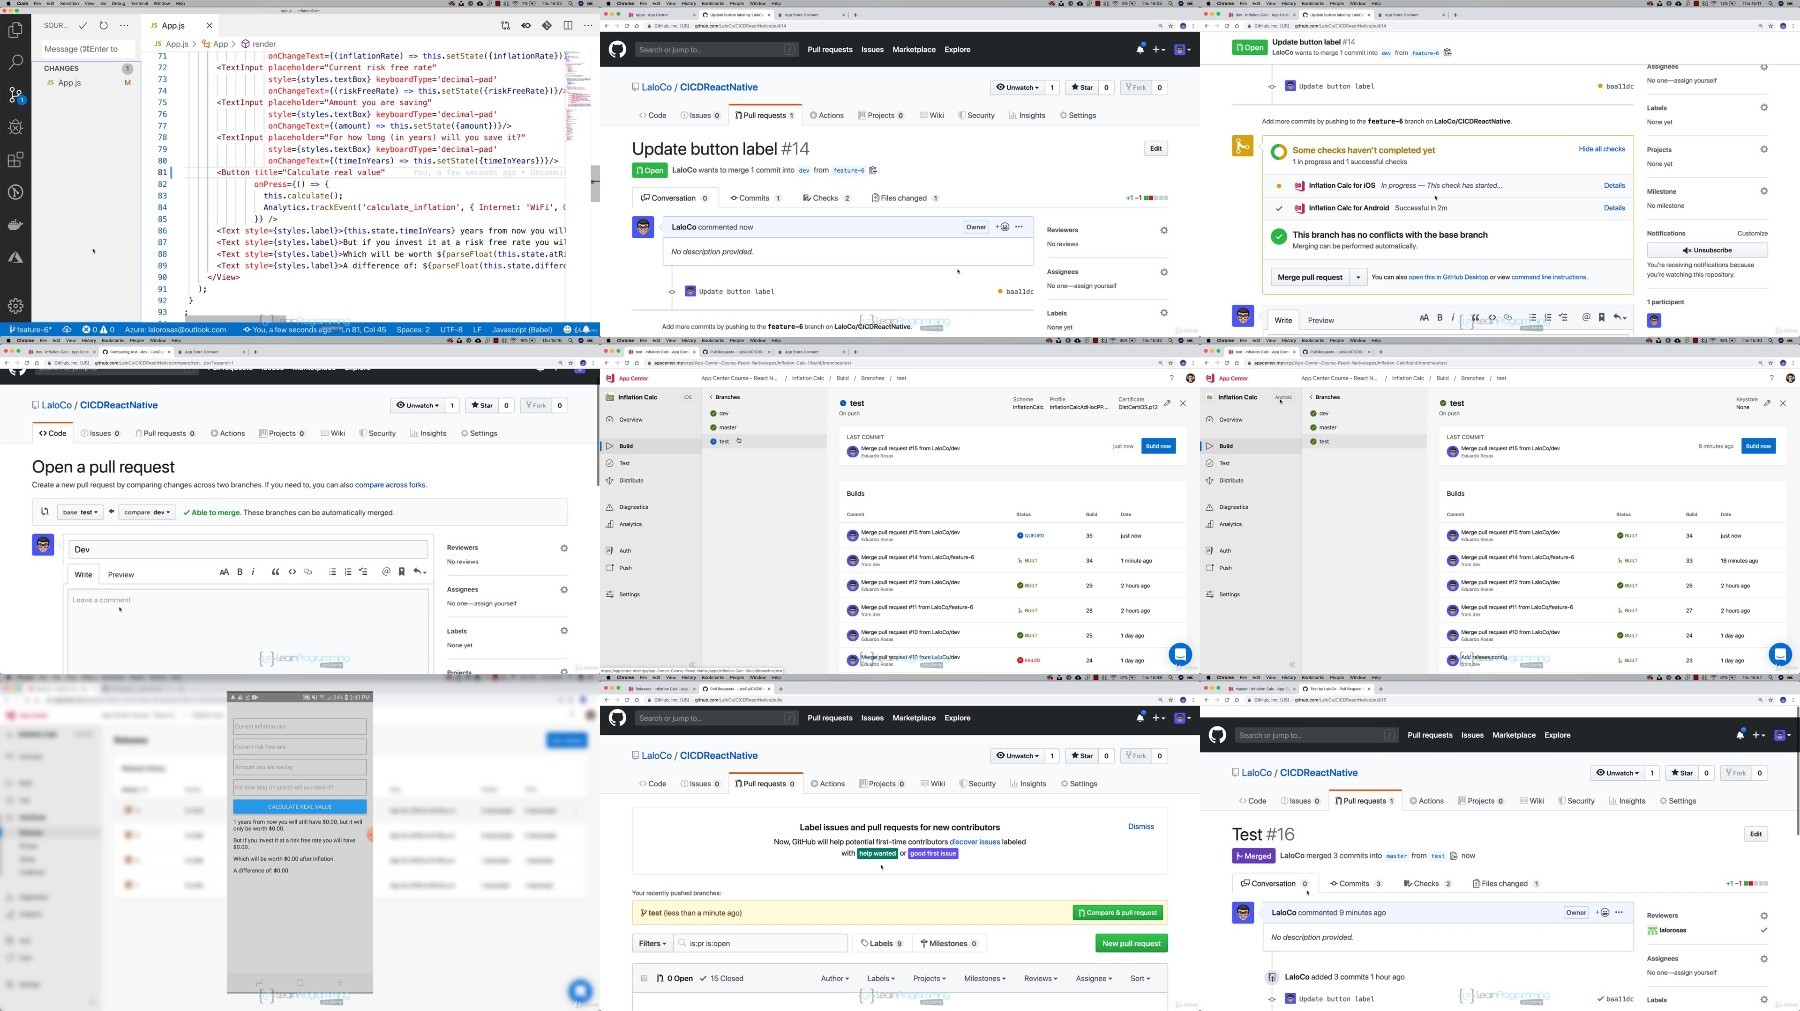Image resolution: width=1800 pixels, height=1011 pixels.
Task: Expand the 'compare: dev' branch dropdown
Action: click(x=147, y=512)
